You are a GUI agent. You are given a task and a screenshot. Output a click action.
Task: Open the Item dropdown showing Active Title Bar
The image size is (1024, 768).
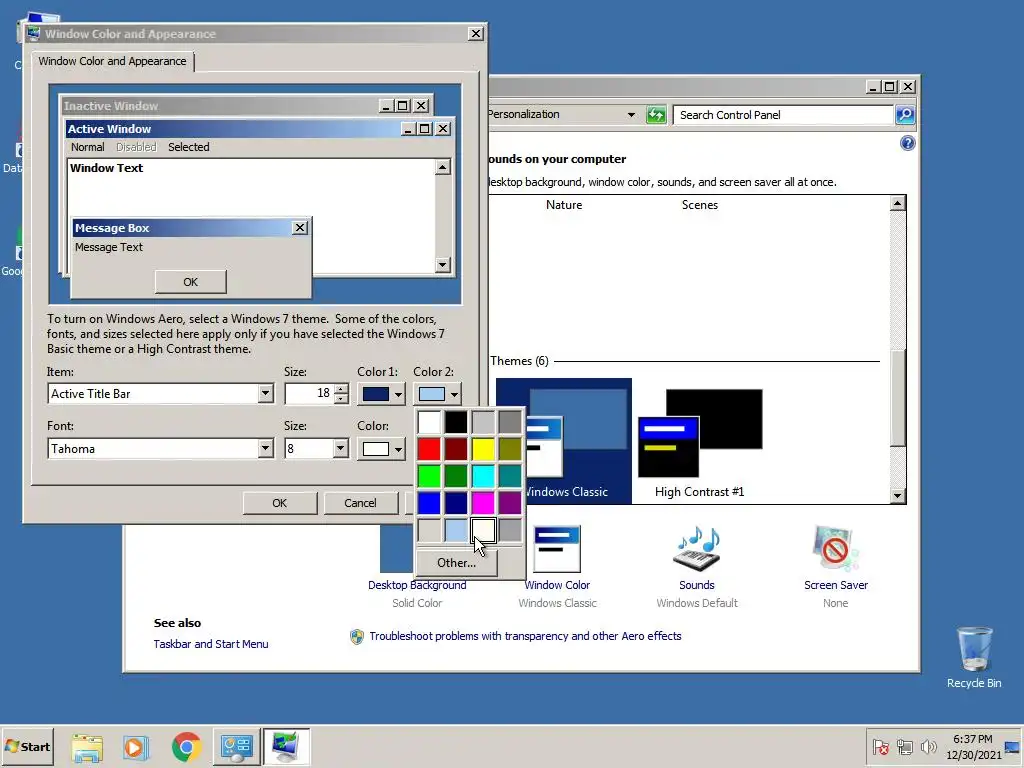[x=264, y=394]
